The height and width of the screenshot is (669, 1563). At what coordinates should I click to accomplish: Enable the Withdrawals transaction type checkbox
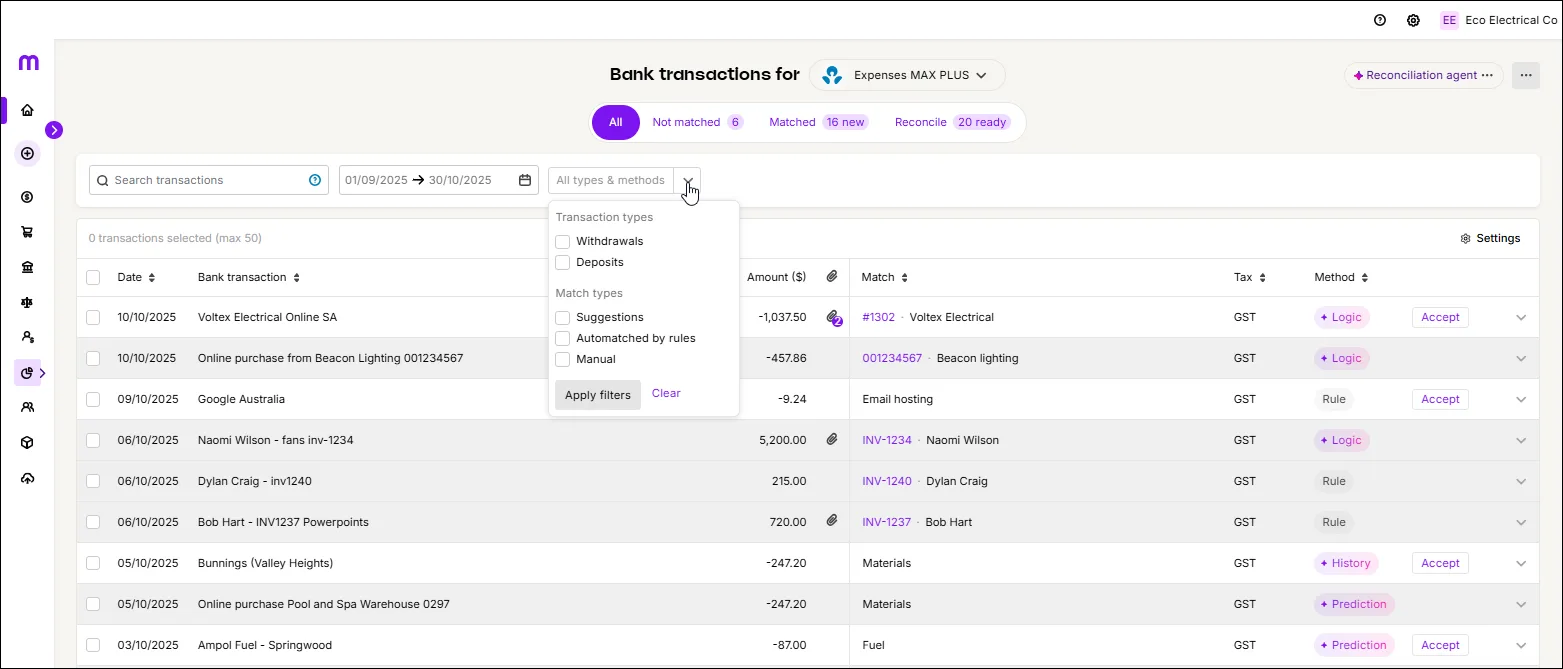coord(562,241)
